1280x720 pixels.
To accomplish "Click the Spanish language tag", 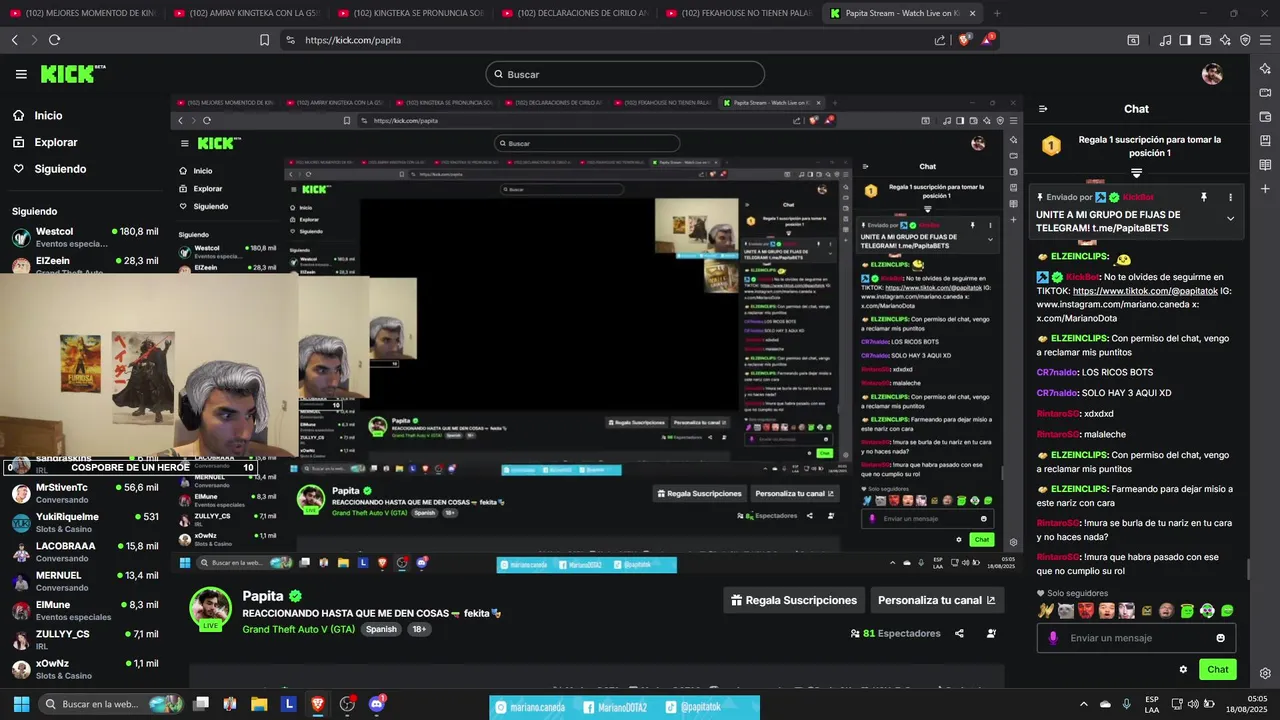I will pos(381,629).
